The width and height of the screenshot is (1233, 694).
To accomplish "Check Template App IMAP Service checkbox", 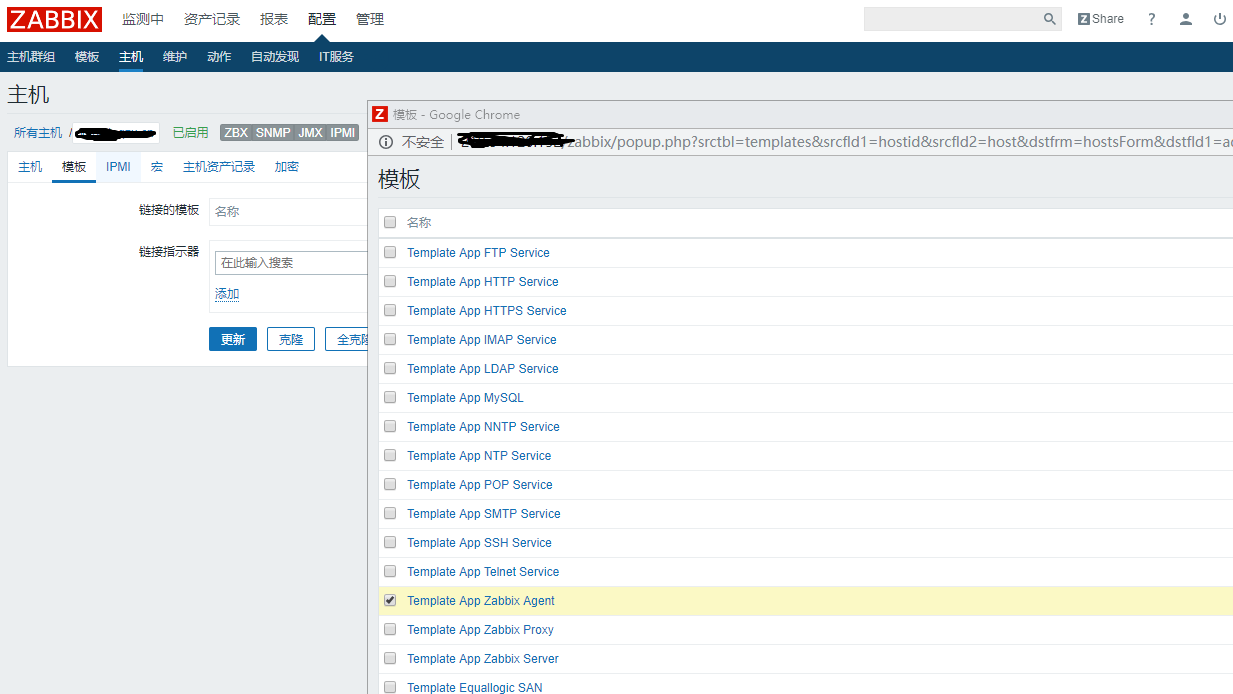I will tap(390, 339).
